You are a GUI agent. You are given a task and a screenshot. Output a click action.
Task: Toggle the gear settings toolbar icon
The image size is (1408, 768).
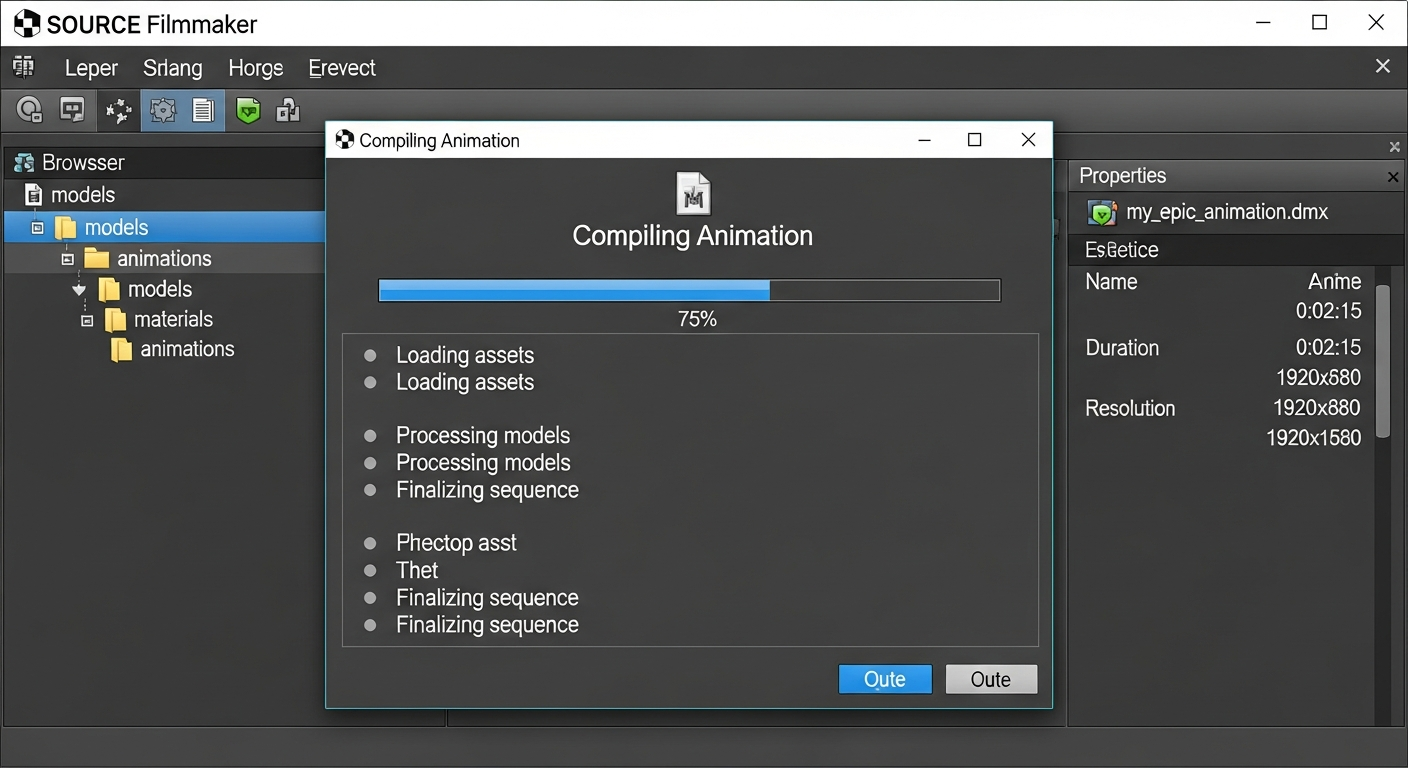click(x=162, y=110)
